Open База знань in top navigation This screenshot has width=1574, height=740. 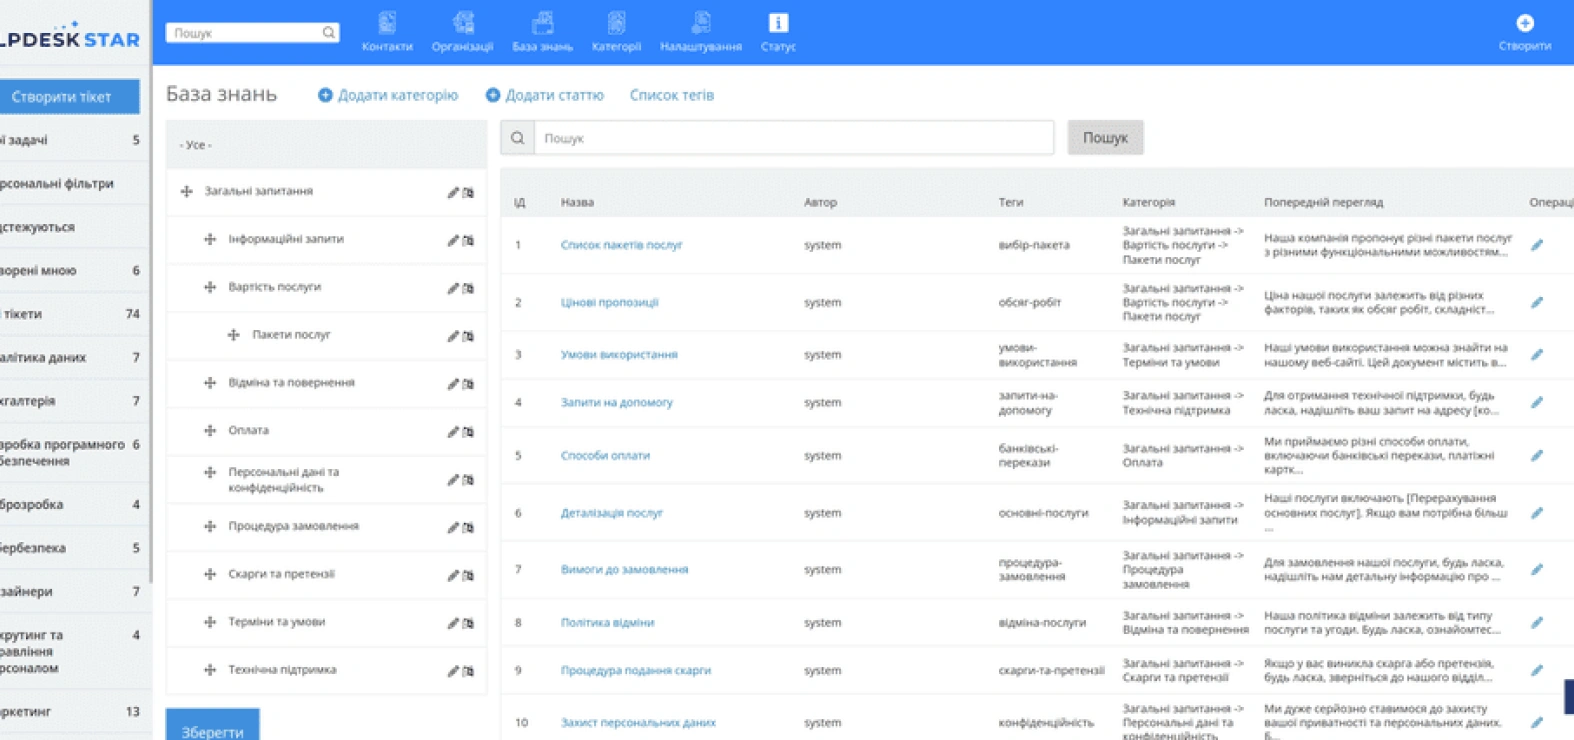coord(542,32)
